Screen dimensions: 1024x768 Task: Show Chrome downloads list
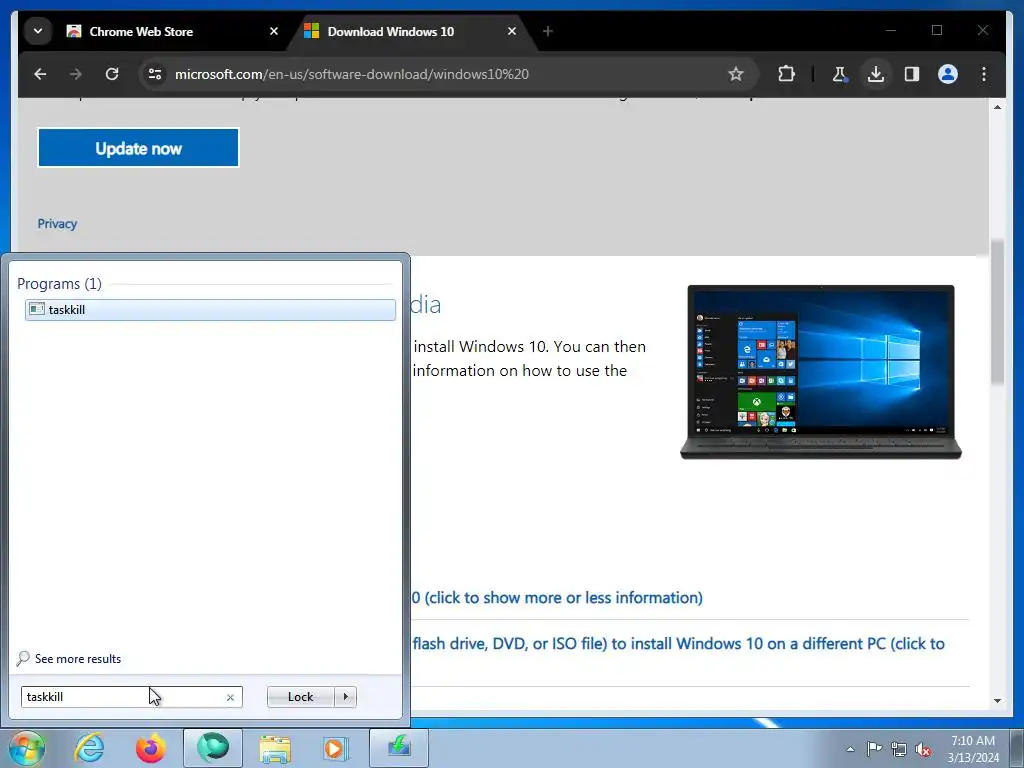[876, 74]
